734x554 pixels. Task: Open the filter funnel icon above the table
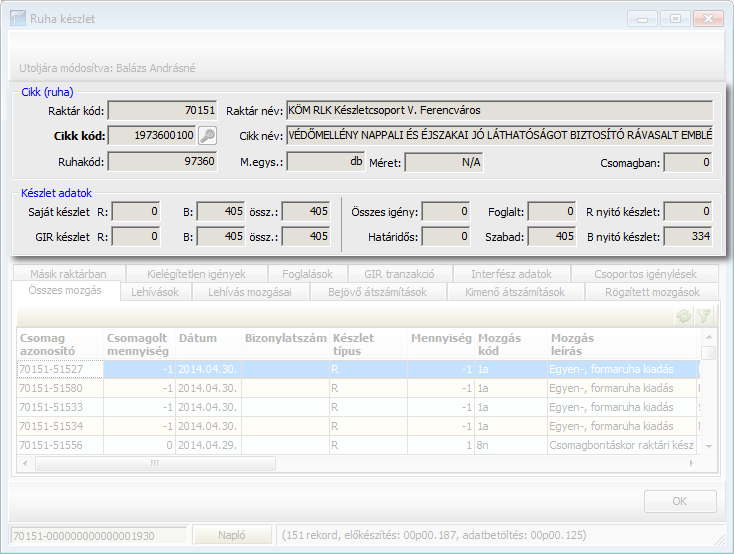[704, 316]
